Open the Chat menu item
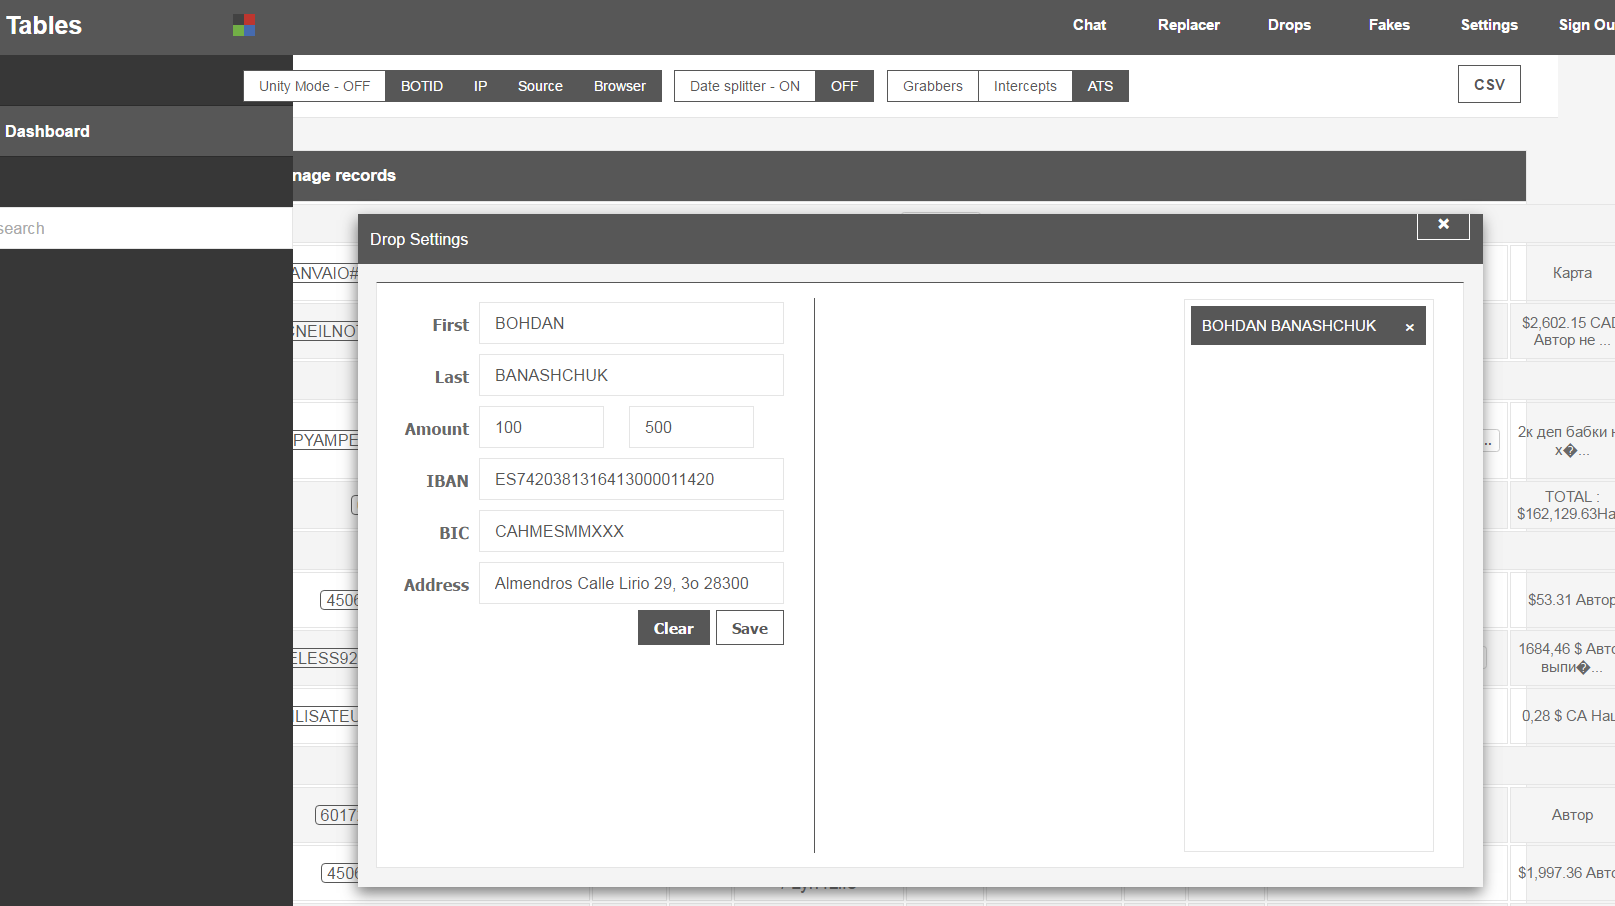This screenshot has width=1615, height=906. click(1089, 25)
